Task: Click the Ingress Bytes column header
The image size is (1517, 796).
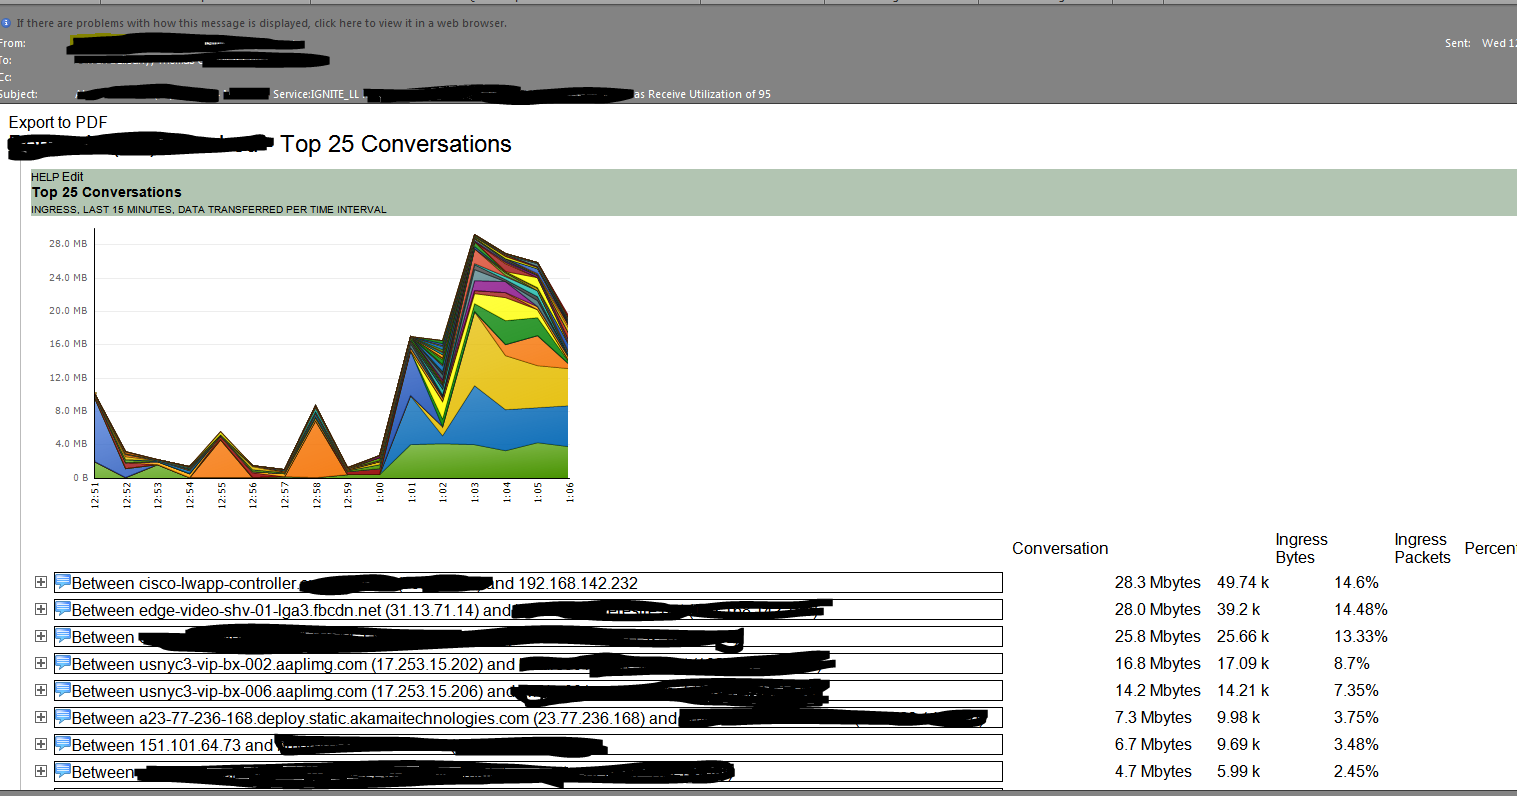Action: (x=1301, y=548)
